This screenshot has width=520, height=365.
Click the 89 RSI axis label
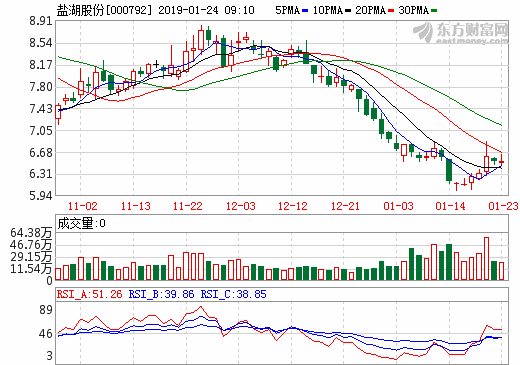pyautogui.click(x=46, y=310)
